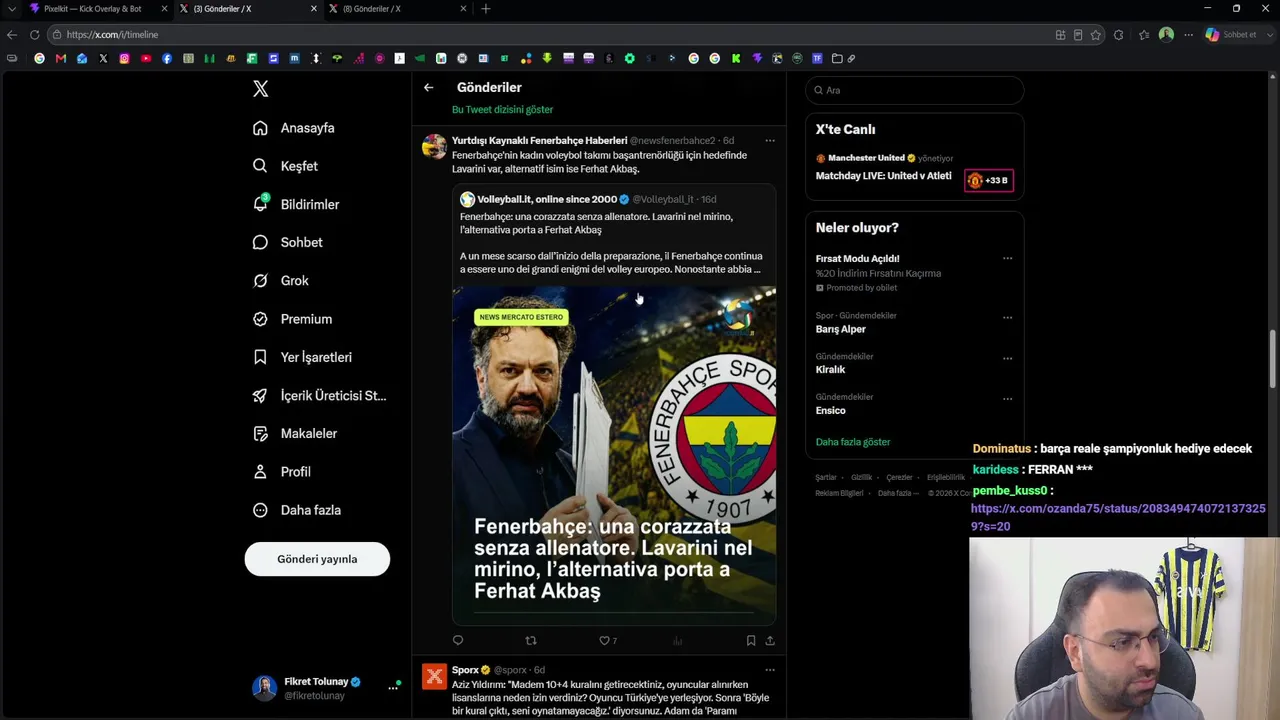Viewport: 1280px width, 720px height.
Task: Open the Fenerbahçe Lavarini article image
Action: [x=614, y=456]
